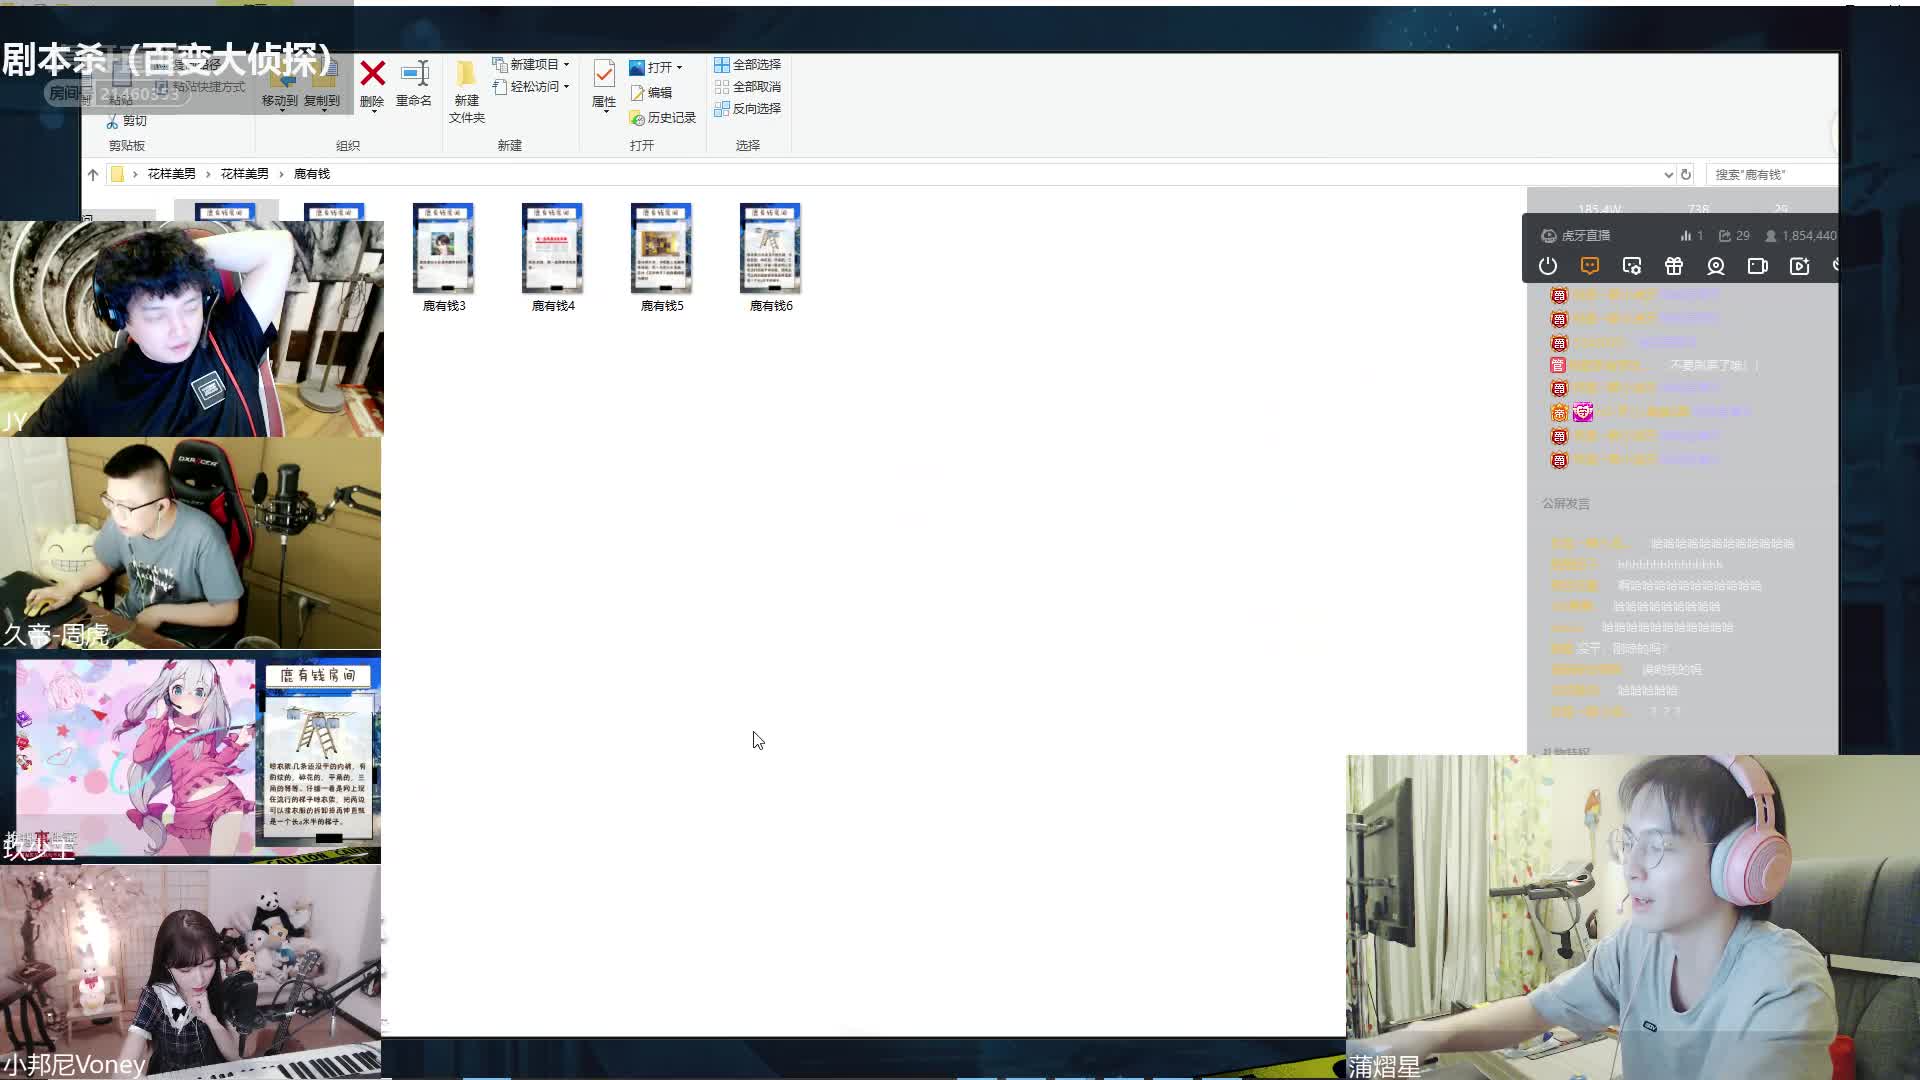
Task: Select the 鹿有钱5 file thumbnail
Action: pyautogui.click(x=661, y=250)
